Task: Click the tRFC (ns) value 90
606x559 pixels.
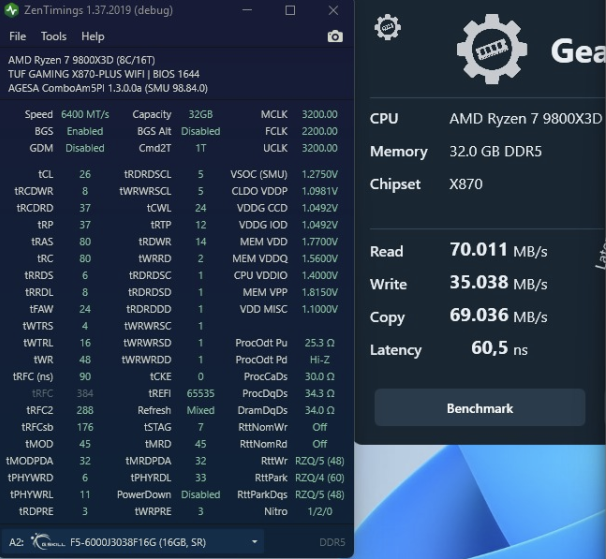Action: pos(85,377)
